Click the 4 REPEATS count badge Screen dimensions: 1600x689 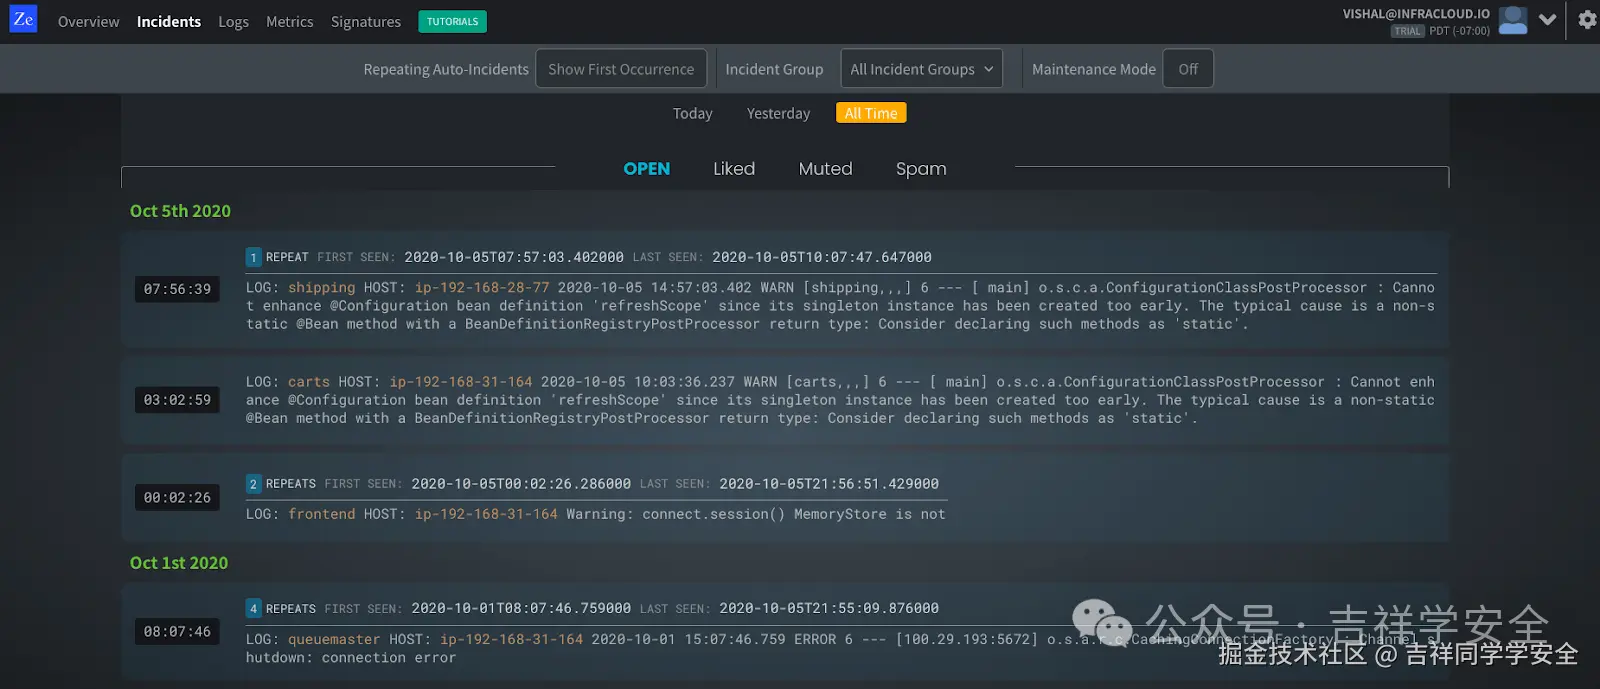(254, 608)
